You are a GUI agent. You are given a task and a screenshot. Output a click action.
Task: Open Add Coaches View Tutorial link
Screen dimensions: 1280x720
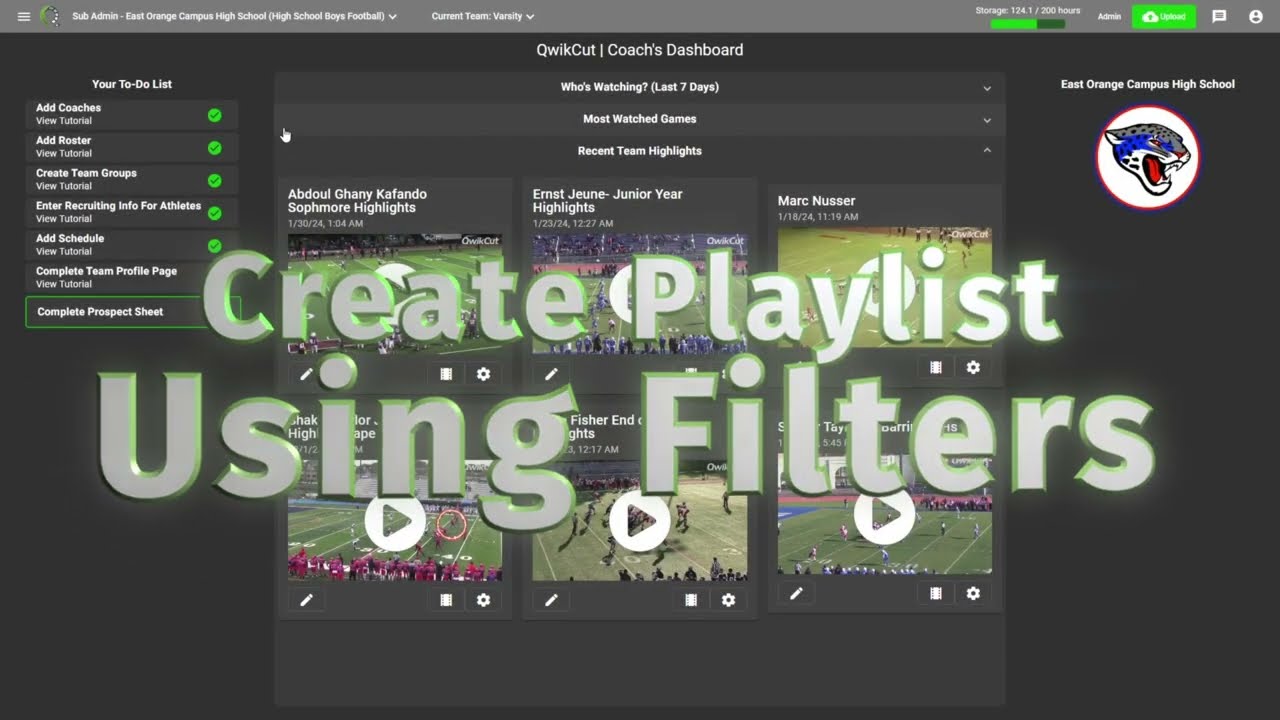pos(64,121)
